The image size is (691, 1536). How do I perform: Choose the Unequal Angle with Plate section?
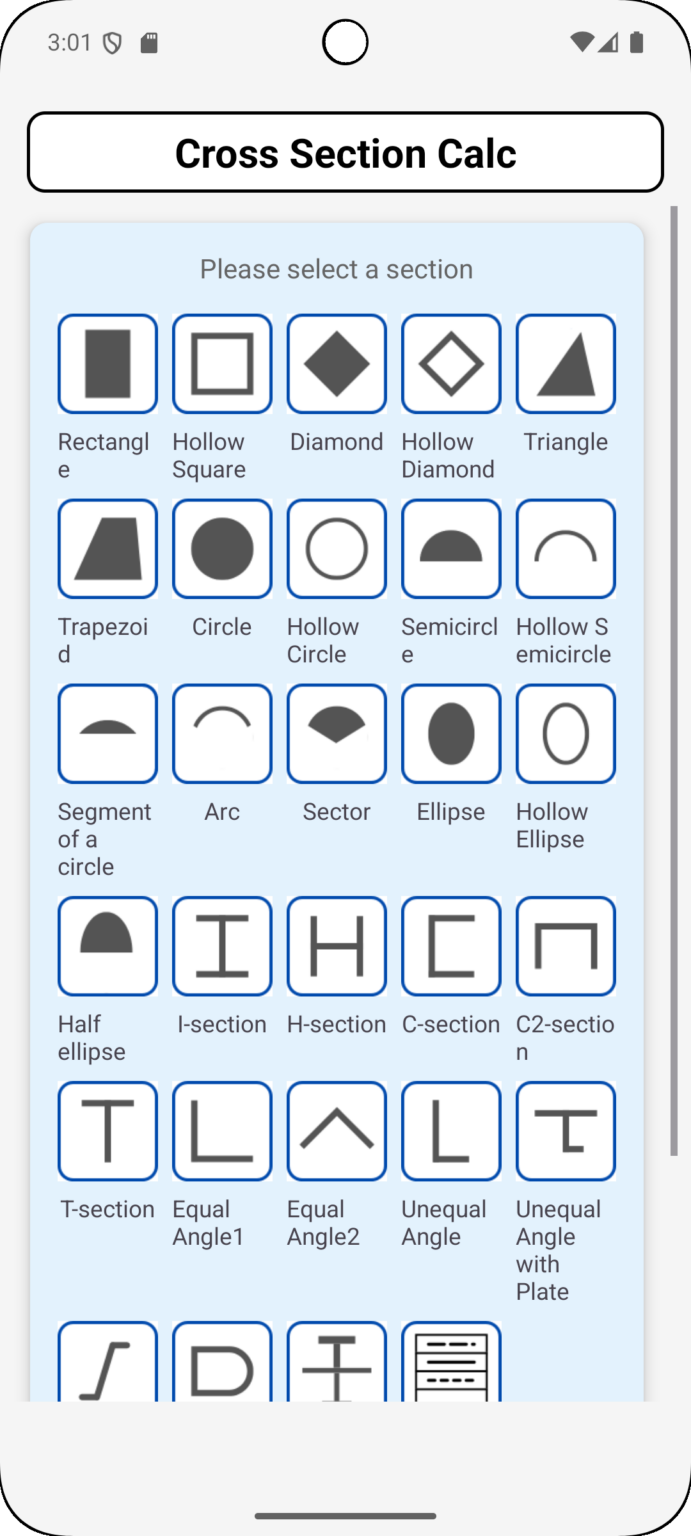[565, 1130]
